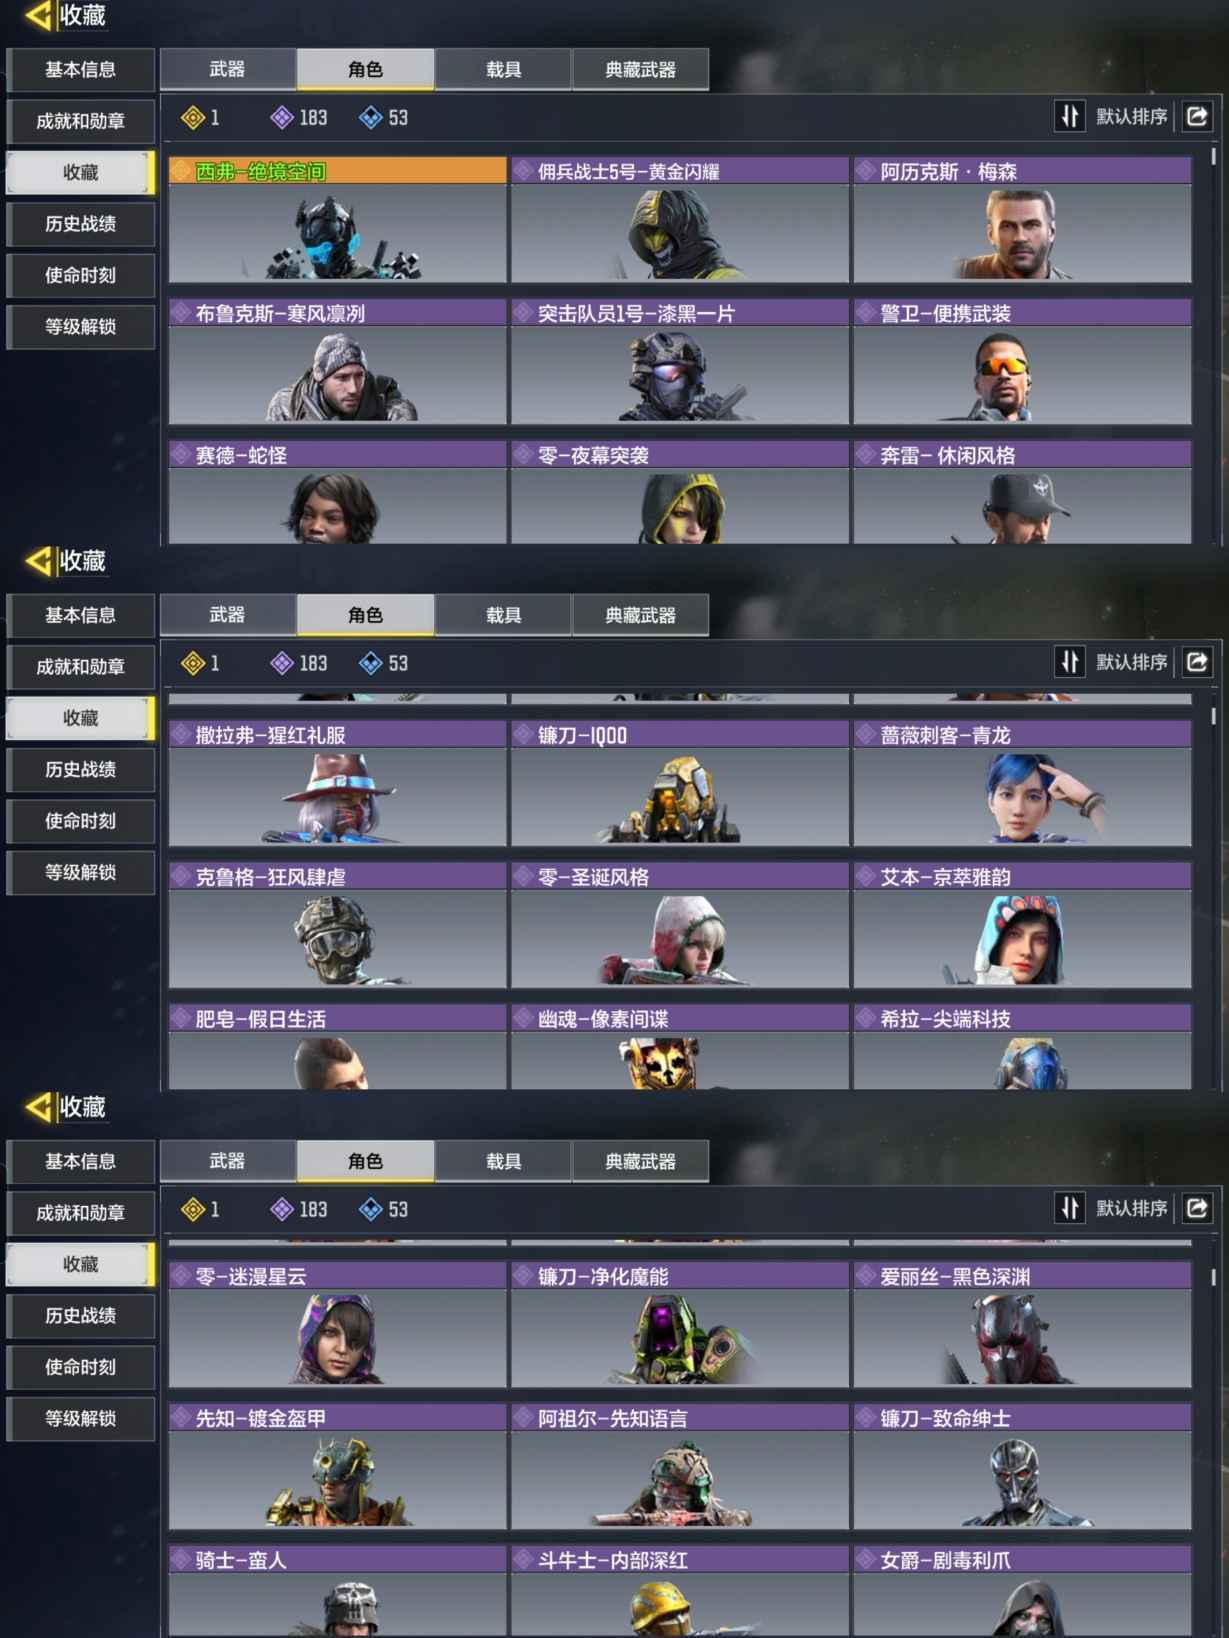Image resolution: width=1229 pixels, height=1638 pixels.
Task: Choose the 爱丽丝-黑色深渊 masked character icon
Action: (x=1010, y=1339)
